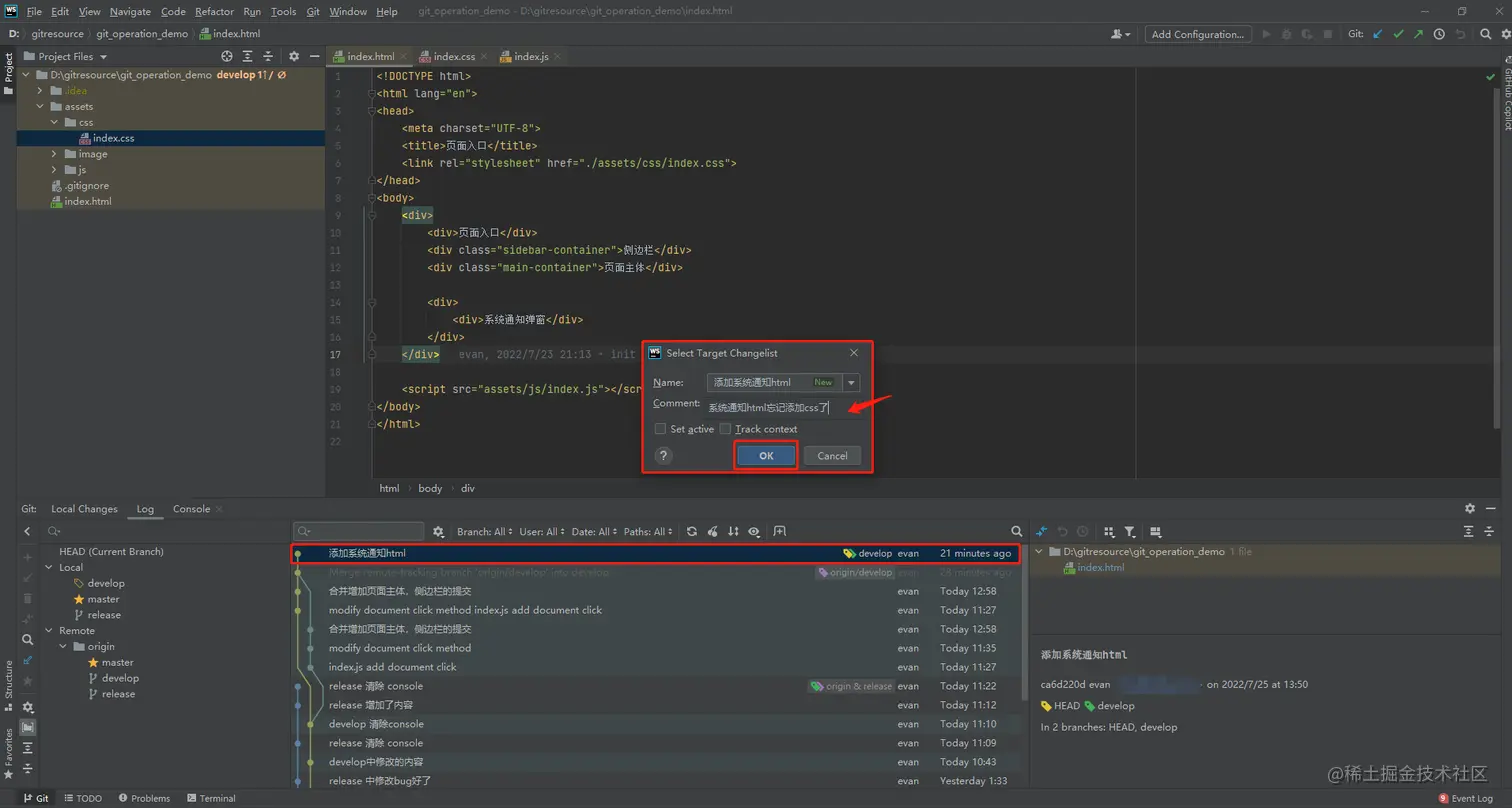Select index.html in commit details file list
This screenshot has height=808, width=1512.
(x=1100, y=567)
